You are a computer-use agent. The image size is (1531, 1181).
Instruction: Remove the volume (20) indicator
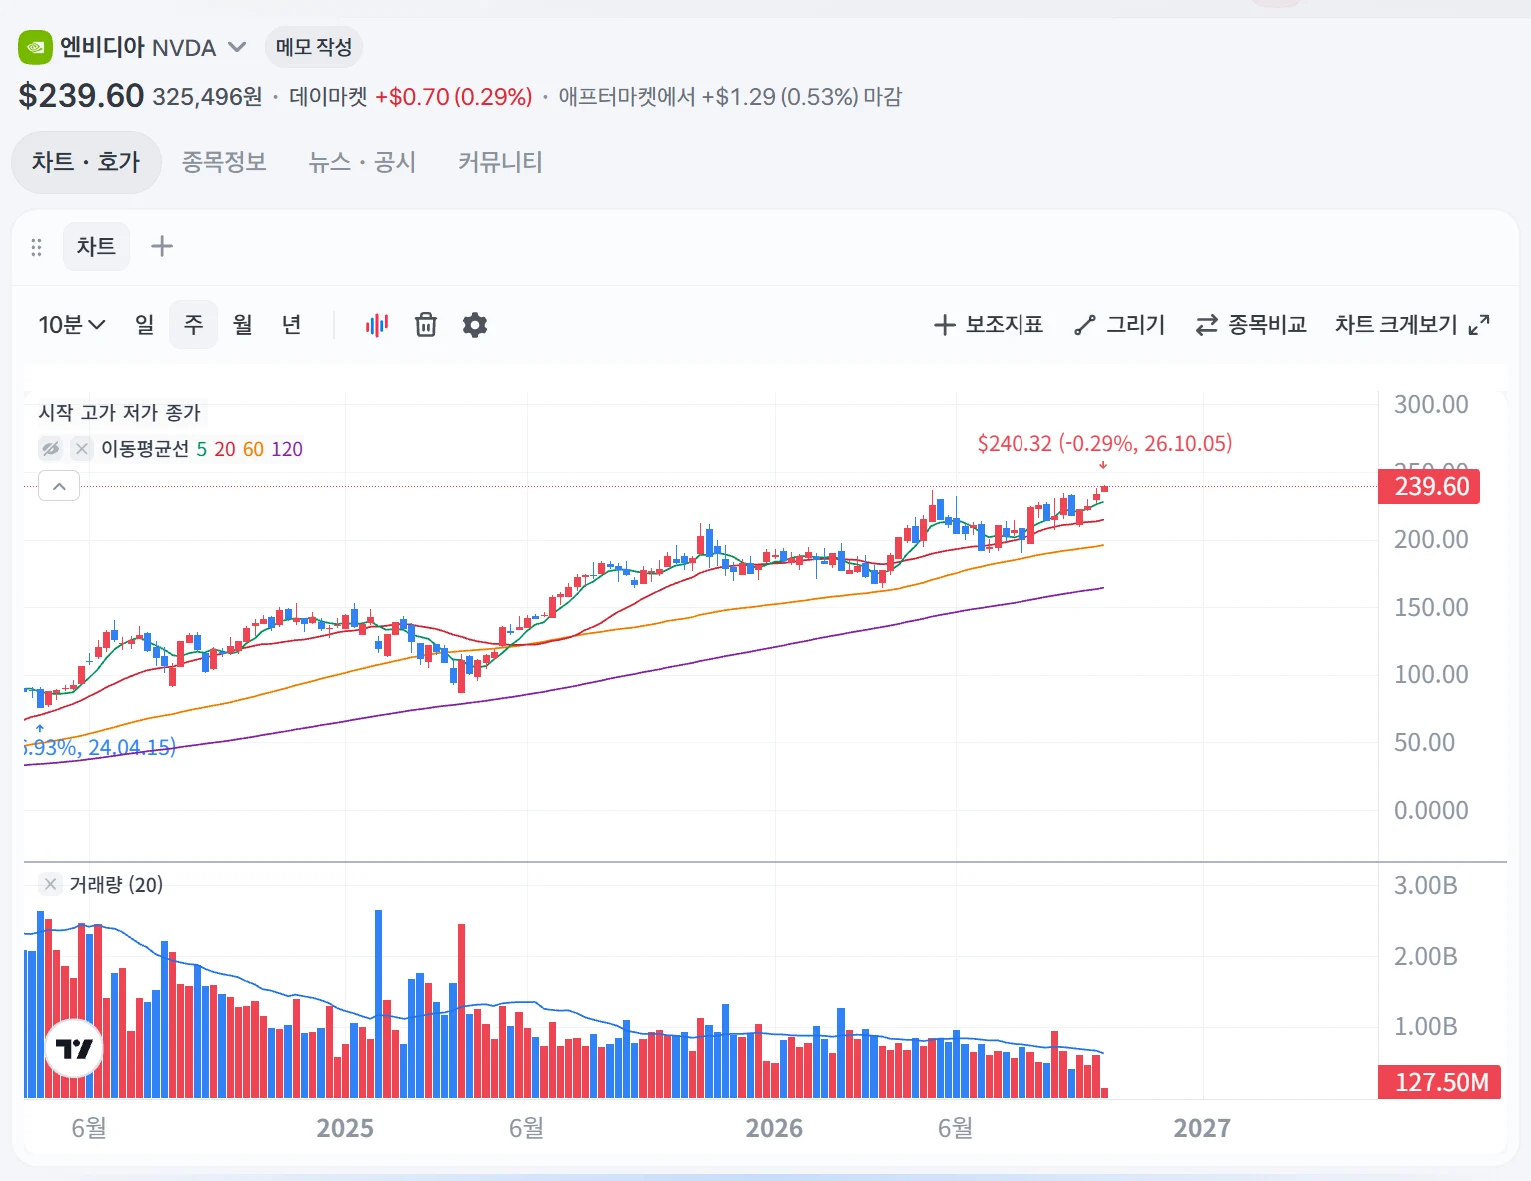point(50,884)
